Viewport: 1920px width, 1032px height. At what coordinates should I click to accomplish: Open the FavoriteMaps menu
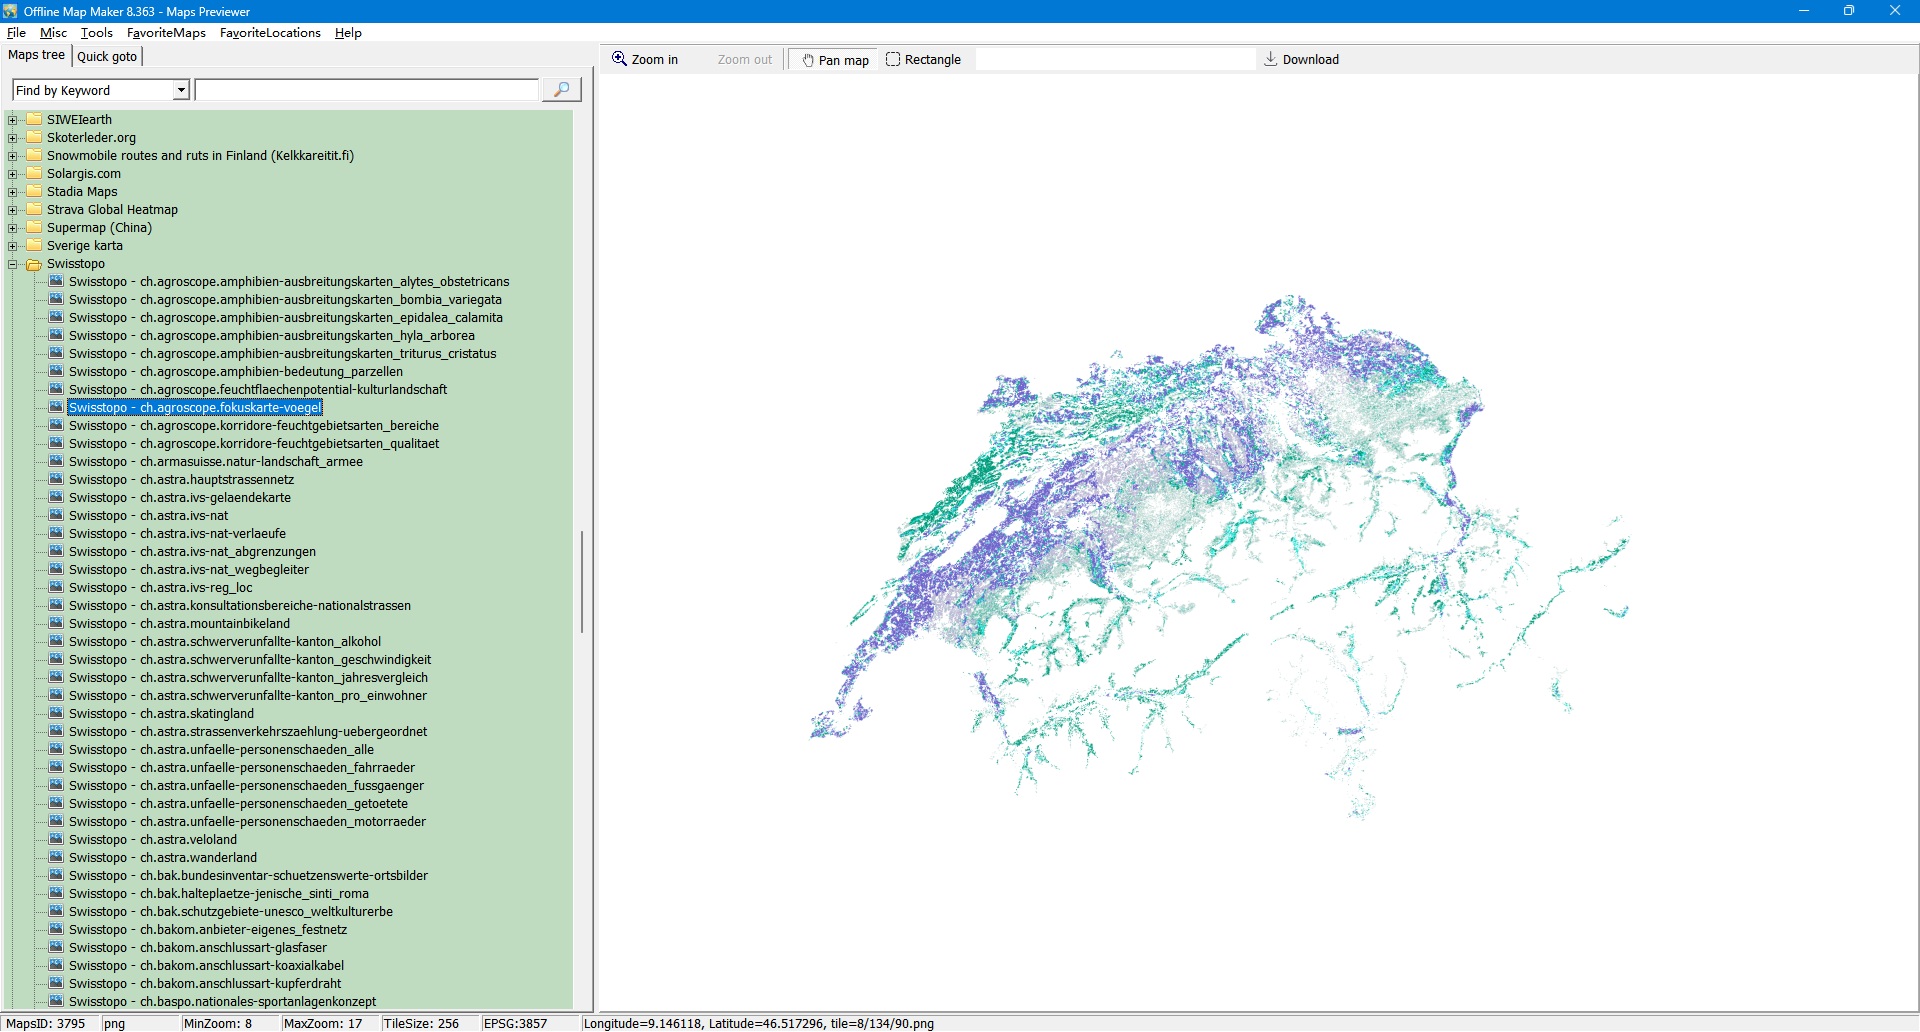166,33
